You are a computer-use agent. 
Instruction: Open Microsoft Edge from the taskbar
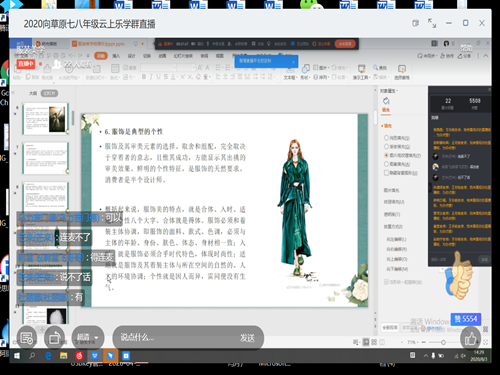click(x=48, y=356)
